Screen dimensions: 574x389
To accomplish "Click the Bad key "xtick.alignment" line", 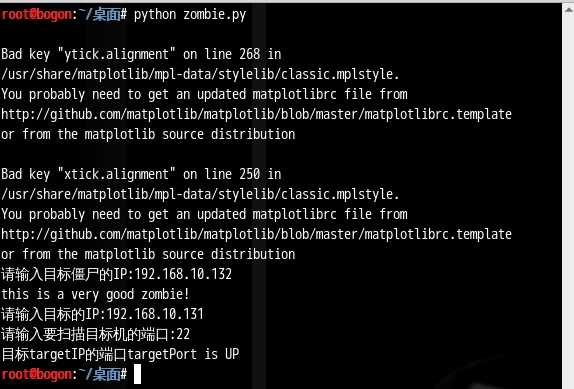I will [141, 174].
